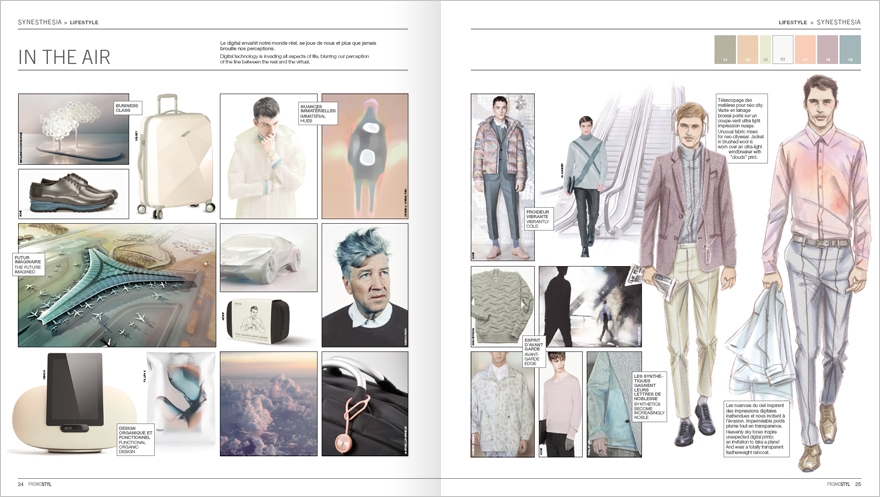The width and height of the screenshot is (880, 497).
Task: Pick the mauve color swatch
Action: tap(827, 49)
